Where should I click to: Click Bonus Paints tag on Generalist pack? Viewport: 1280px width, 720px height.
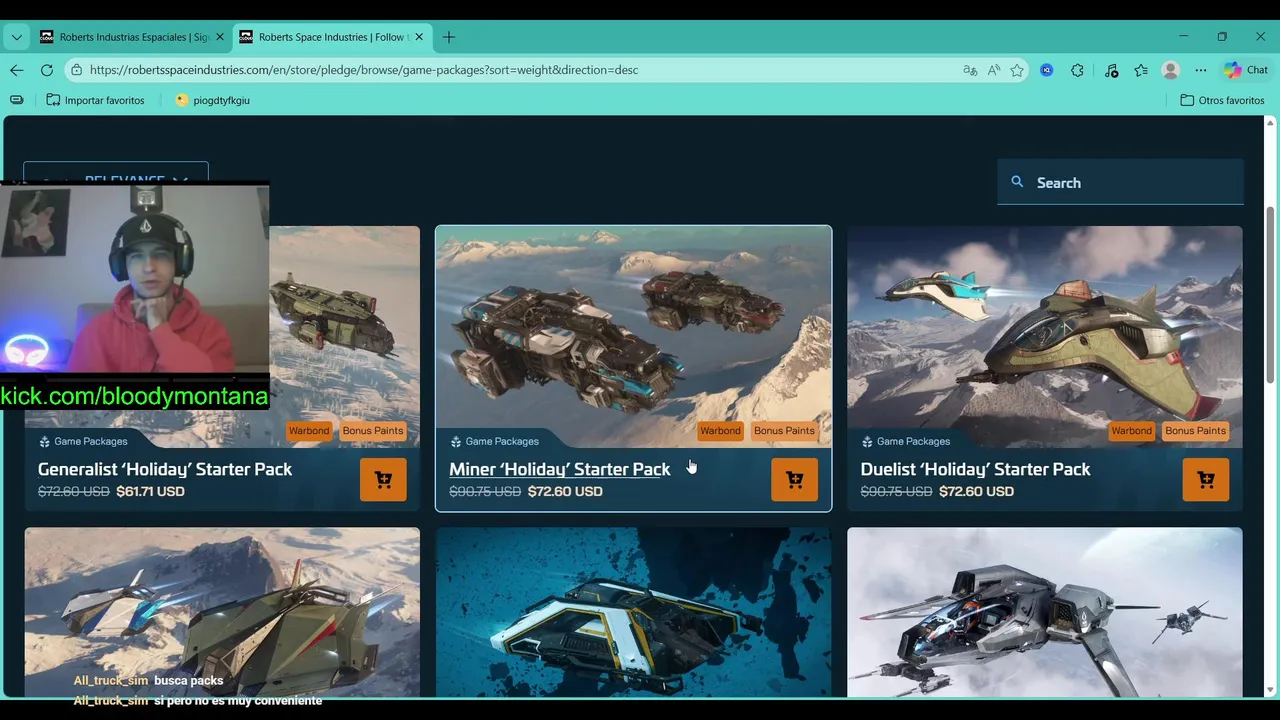(x=373, y=431)
